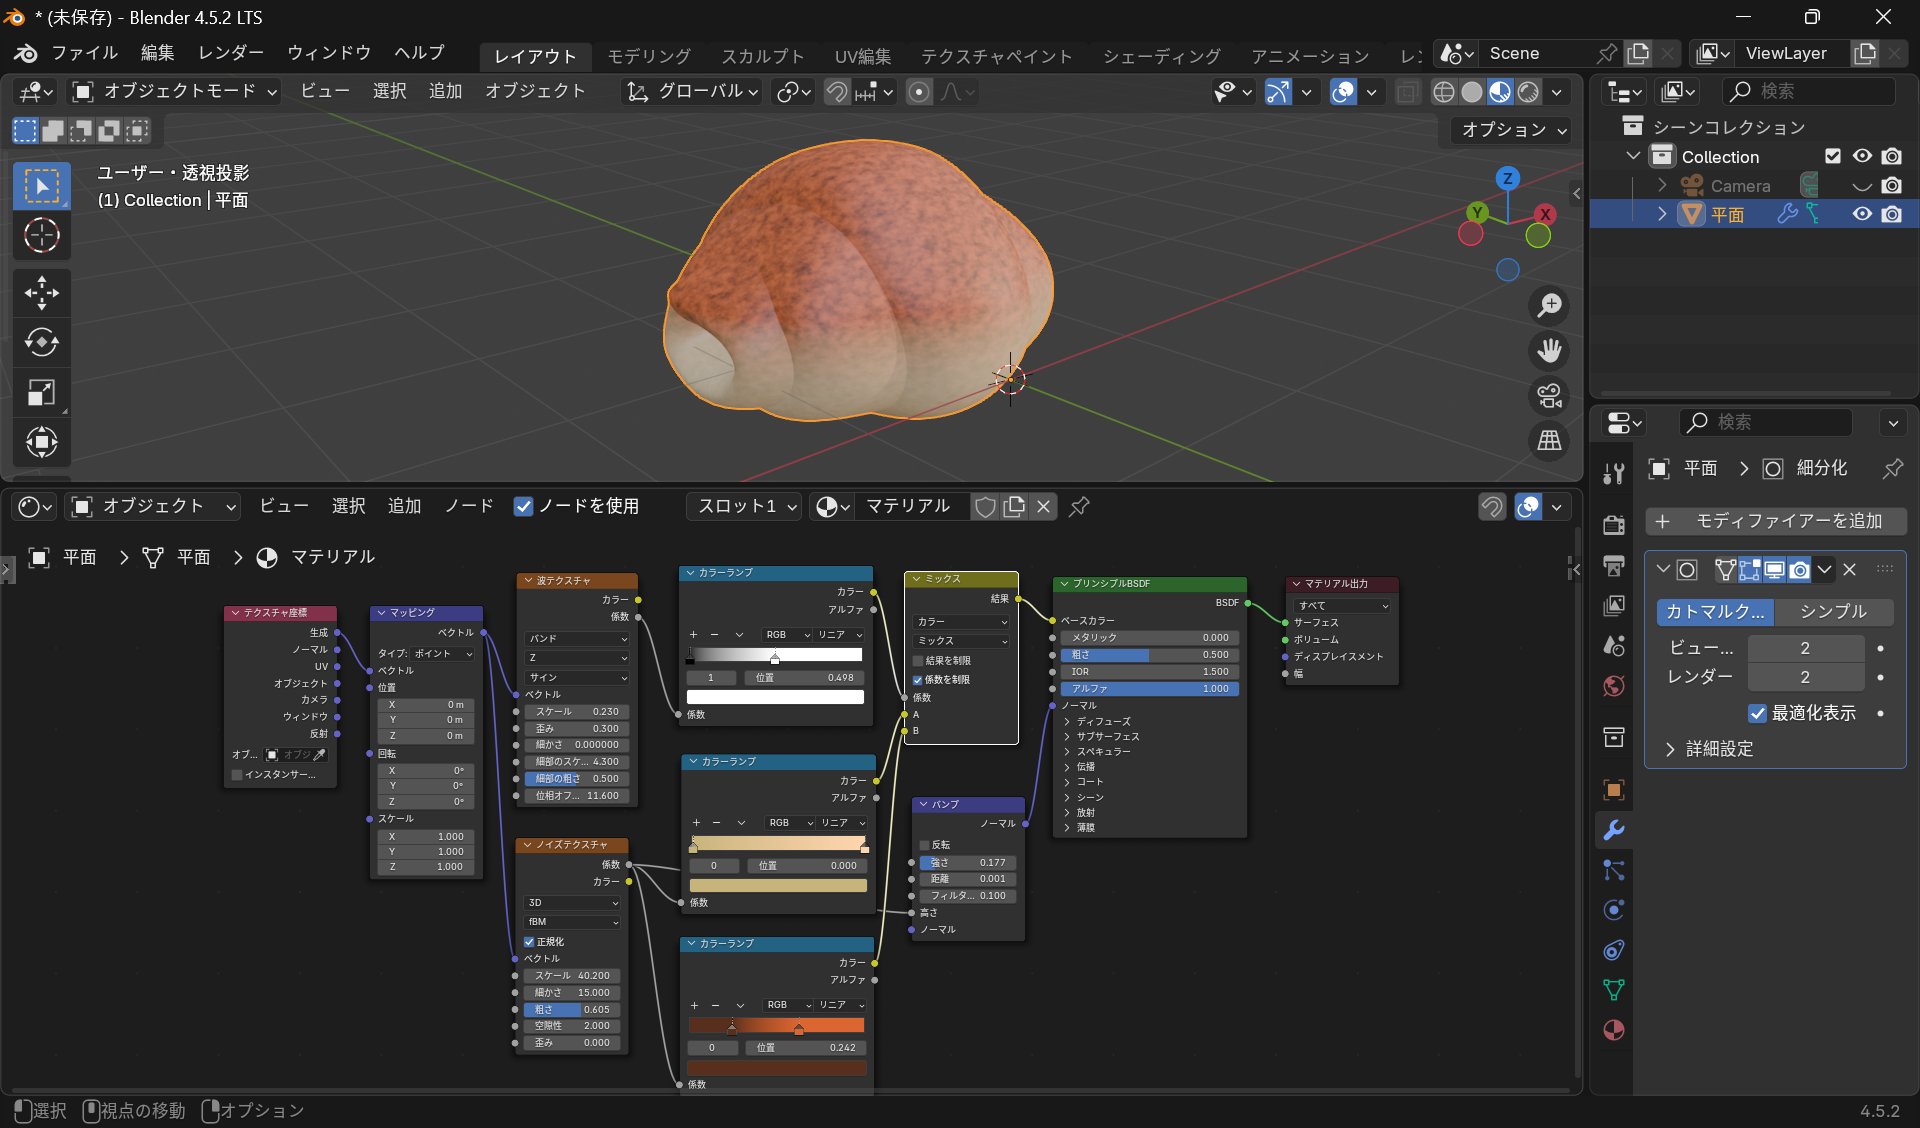Click the pan view hand icon
This screenshot has width=1920, height=1128.
(1549, 351)
